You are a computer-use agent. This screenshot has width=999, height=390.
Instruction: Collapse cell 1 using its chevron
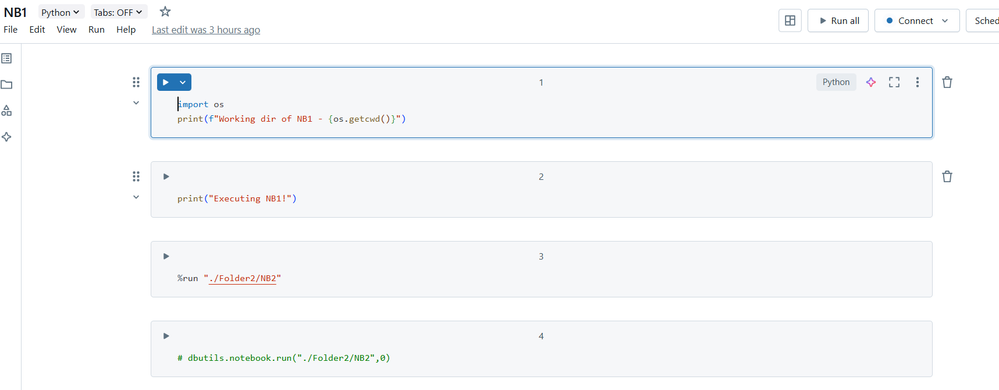tap(136, 103)
